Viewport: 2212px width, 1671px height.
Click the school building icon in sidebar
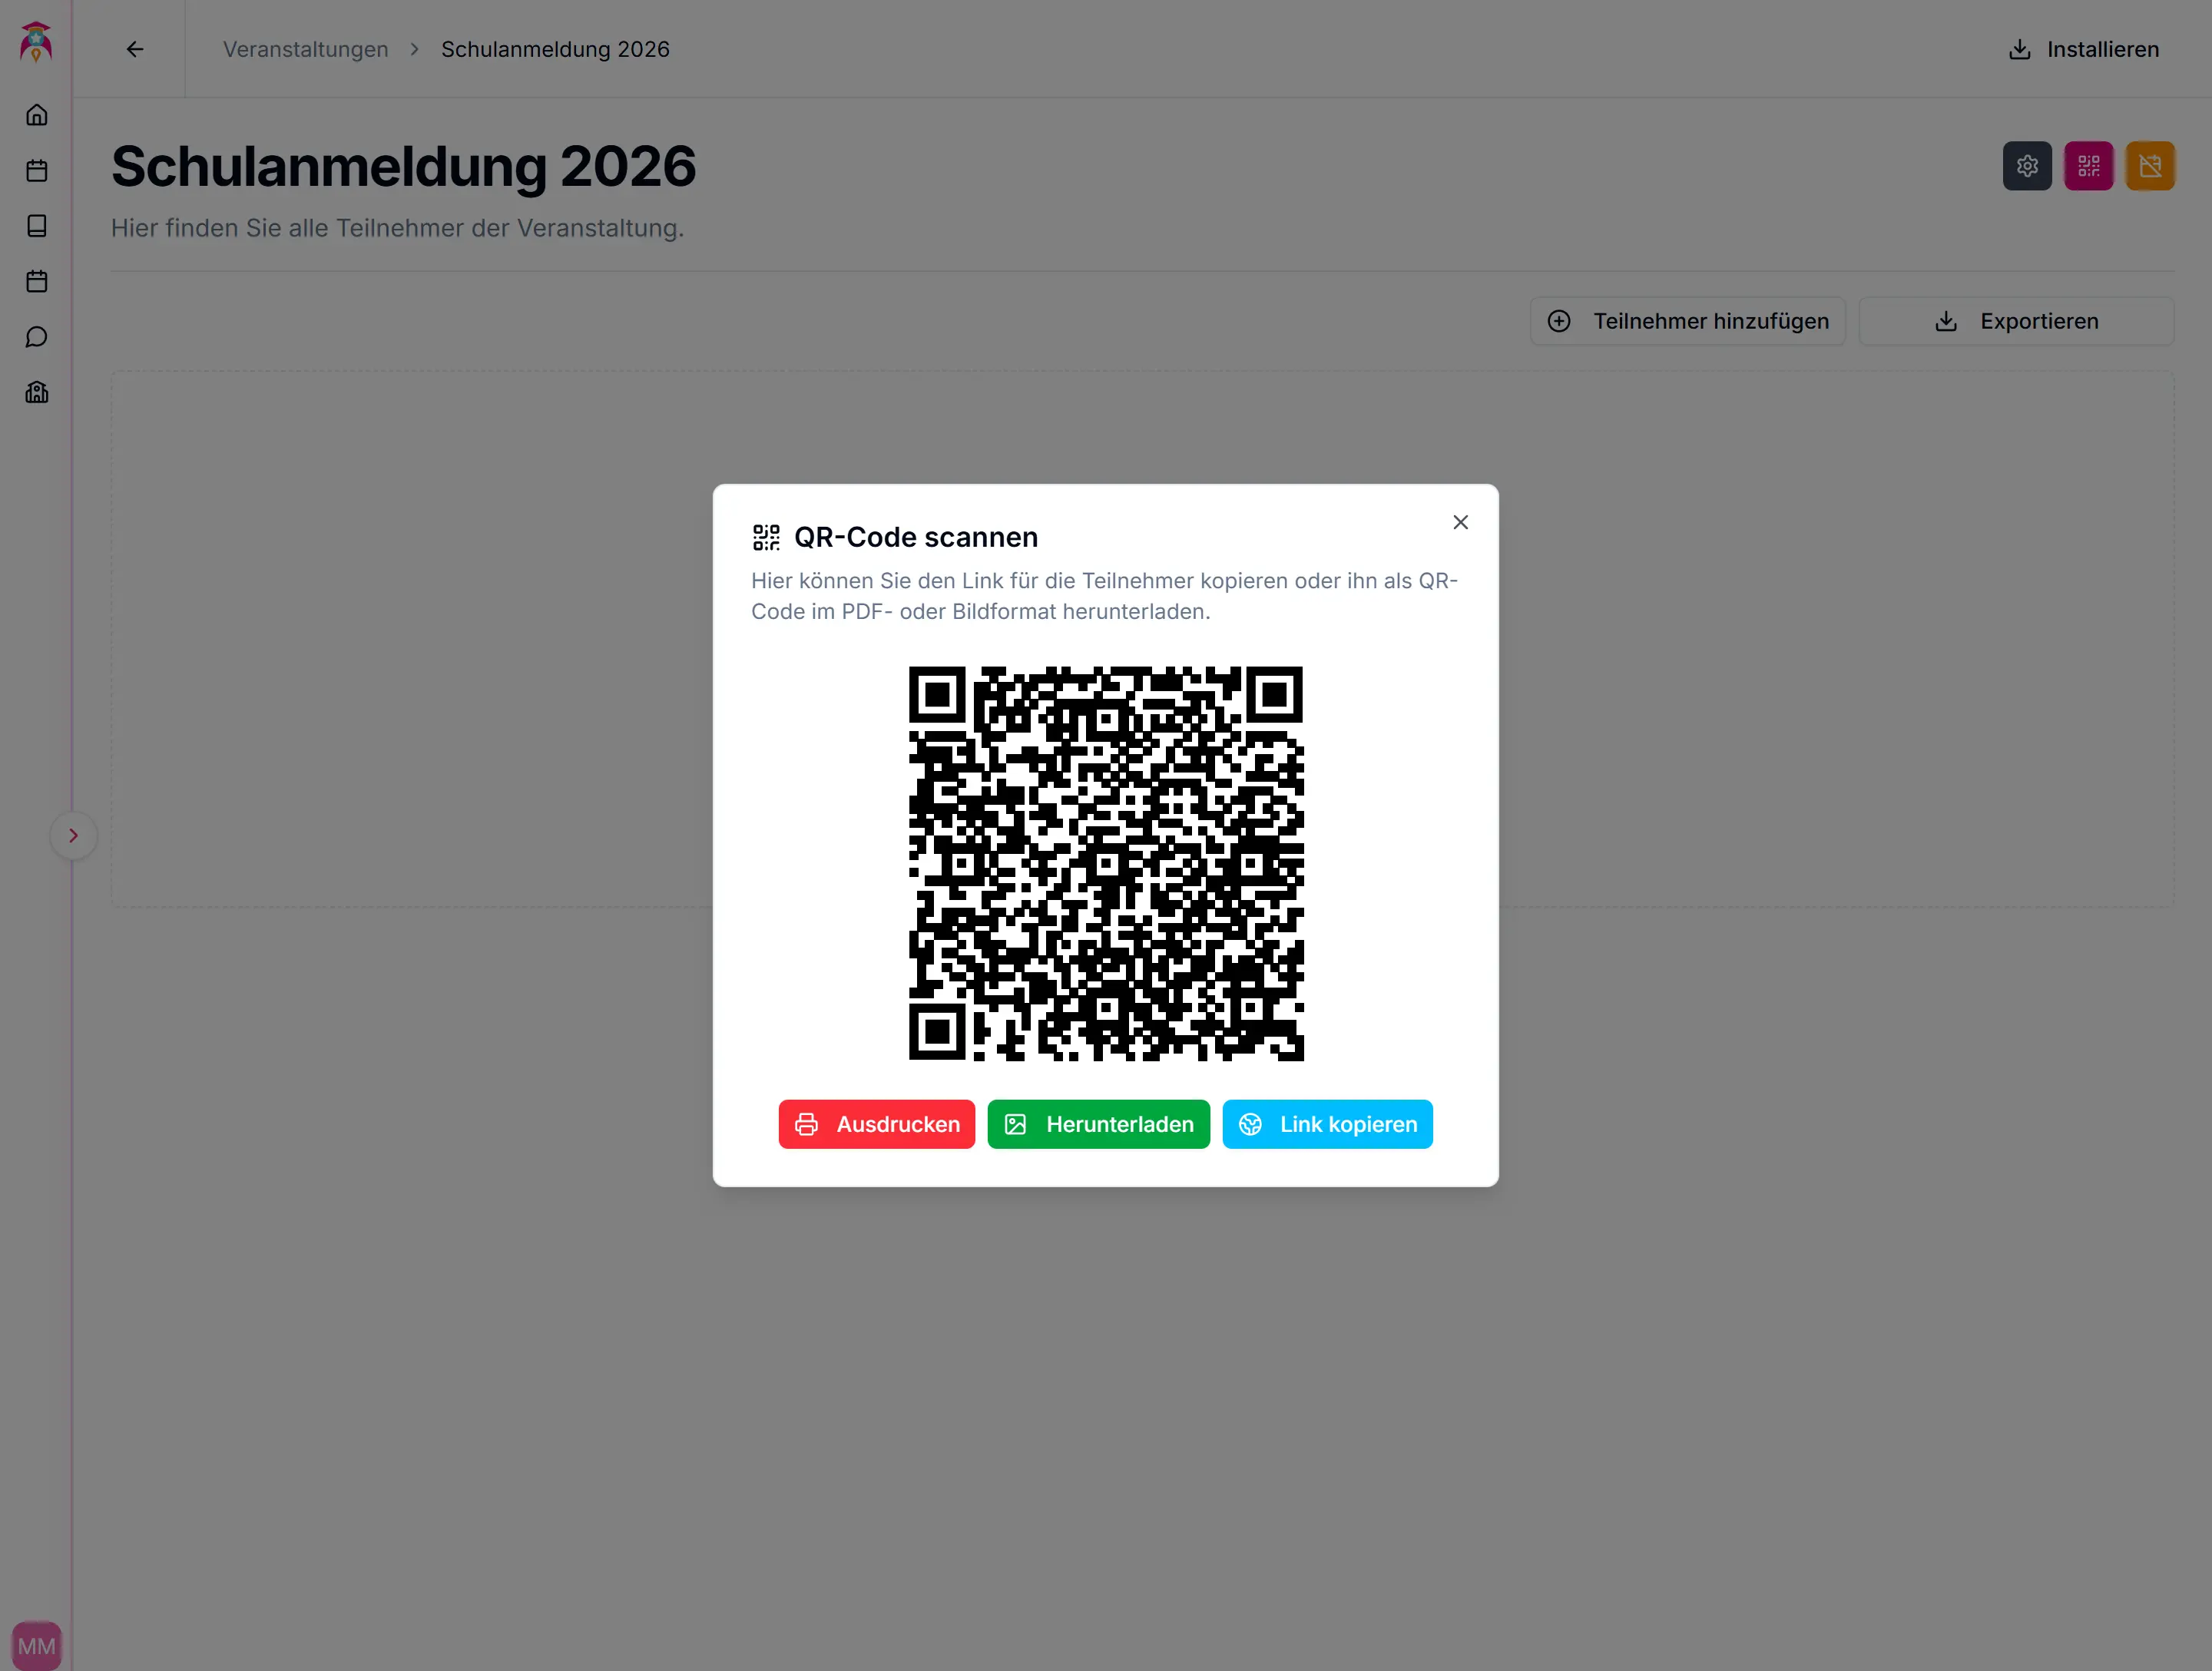tap(37, 392)
